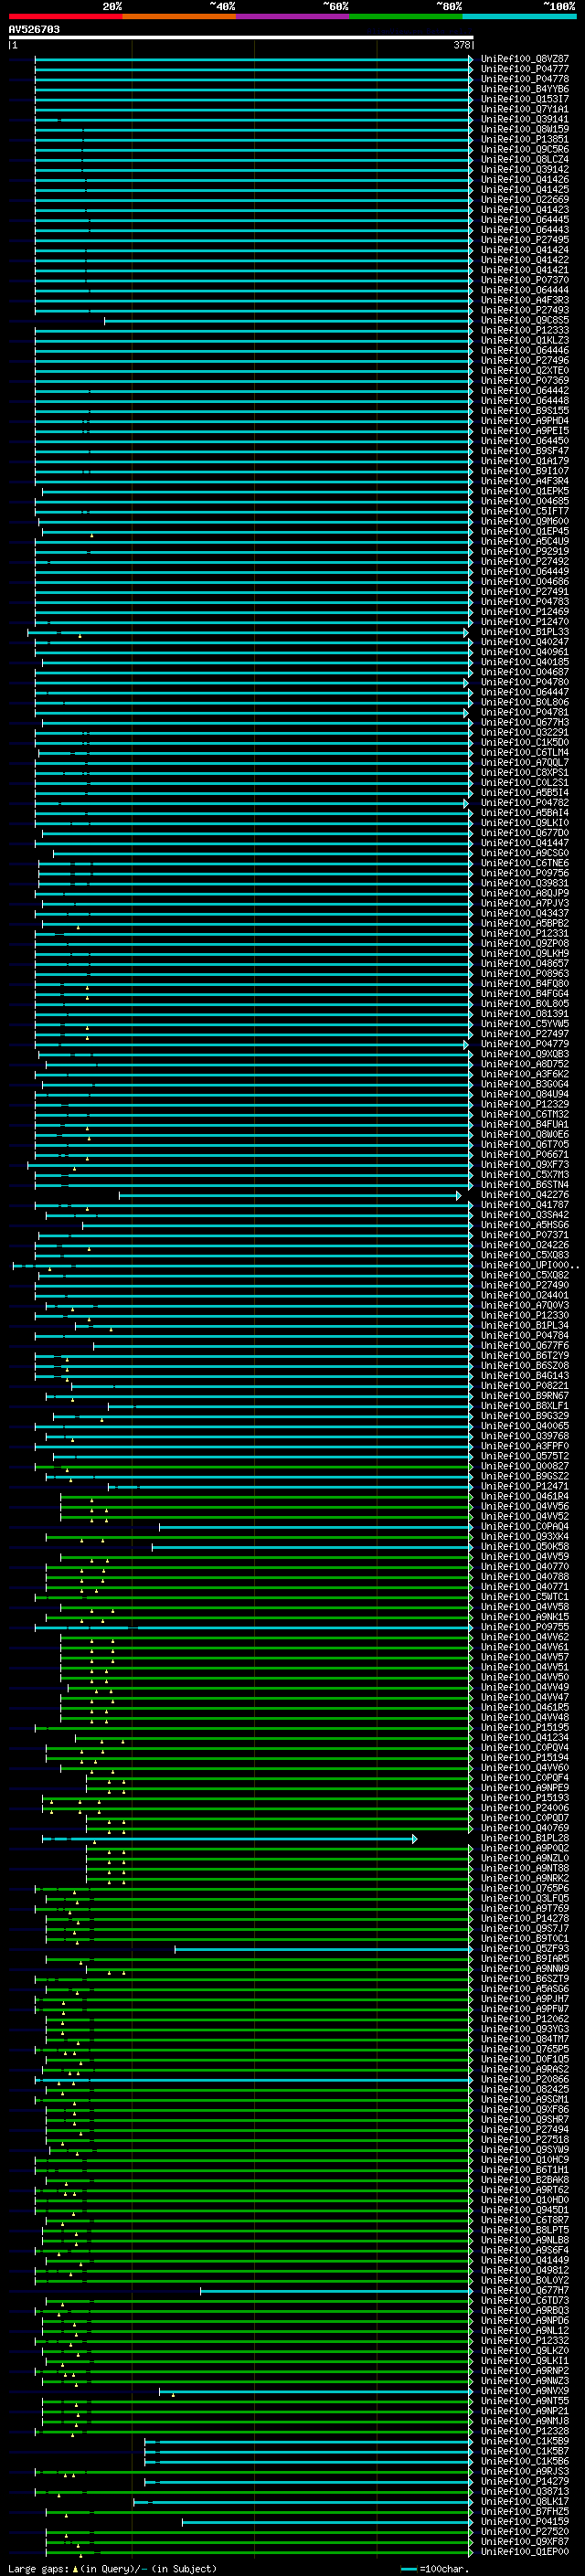
Task: Select UniRef100_P08221 label
Action: (524, 1386)
